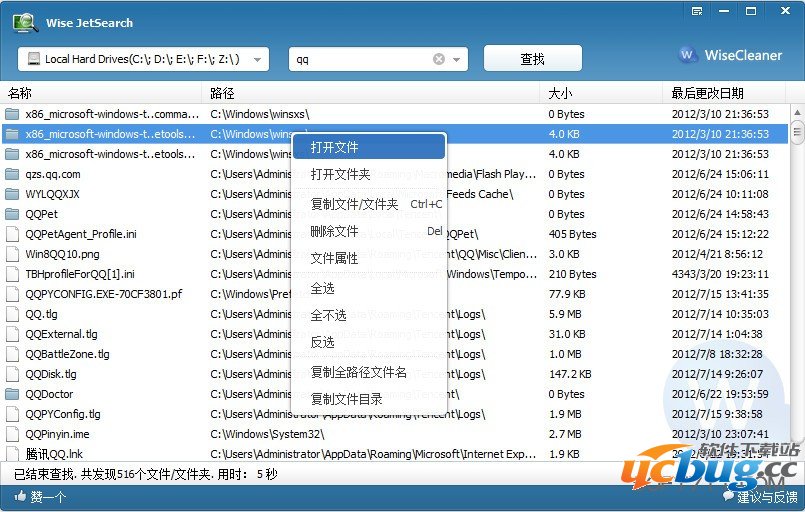
Task: Sort by the 最后更改日期 column header
Action: click(724, 93)
